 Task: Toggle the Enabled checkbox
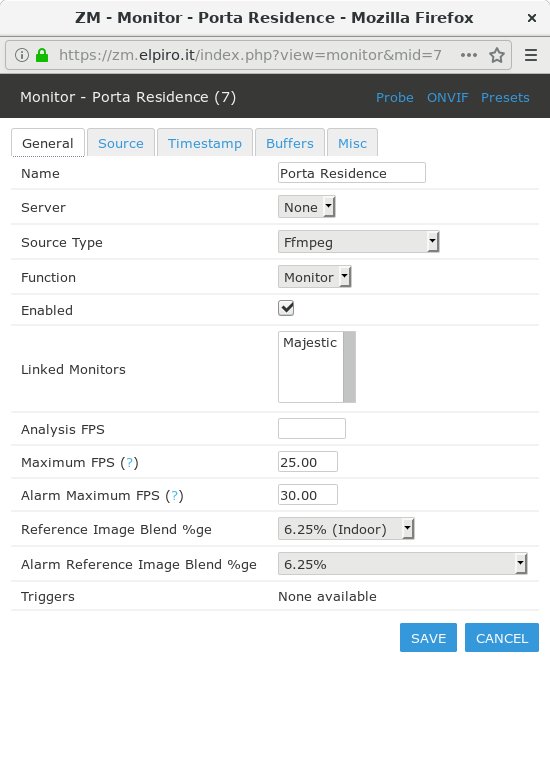(x=286, y=308)
